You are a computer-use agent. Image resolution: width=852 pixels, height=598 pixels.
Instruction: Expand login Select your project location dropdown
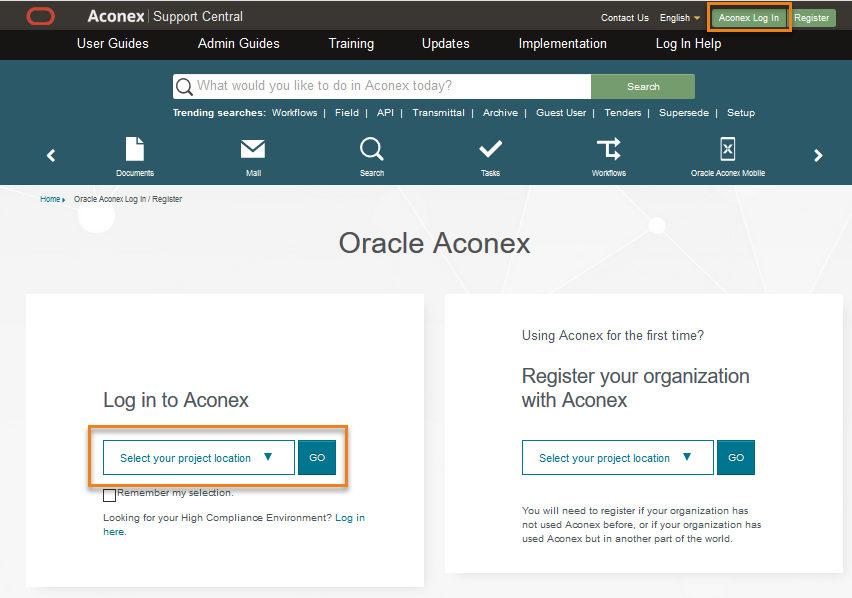tap(199, 457)
